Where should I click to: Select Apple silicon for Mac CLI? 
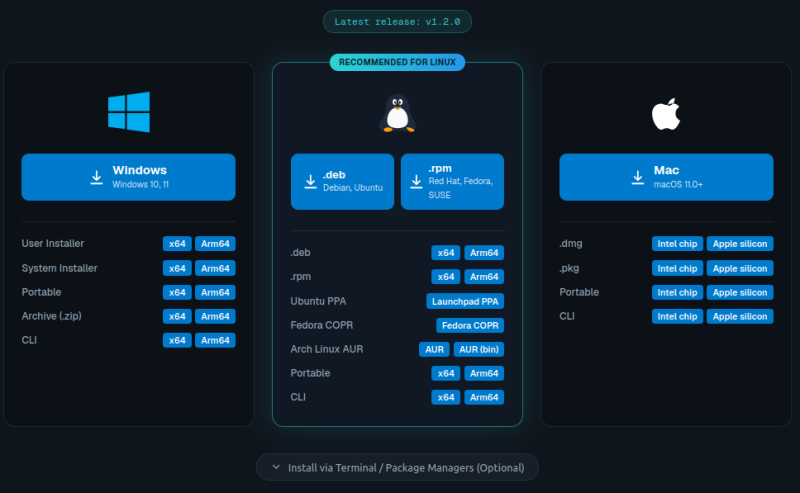[740, 316]
